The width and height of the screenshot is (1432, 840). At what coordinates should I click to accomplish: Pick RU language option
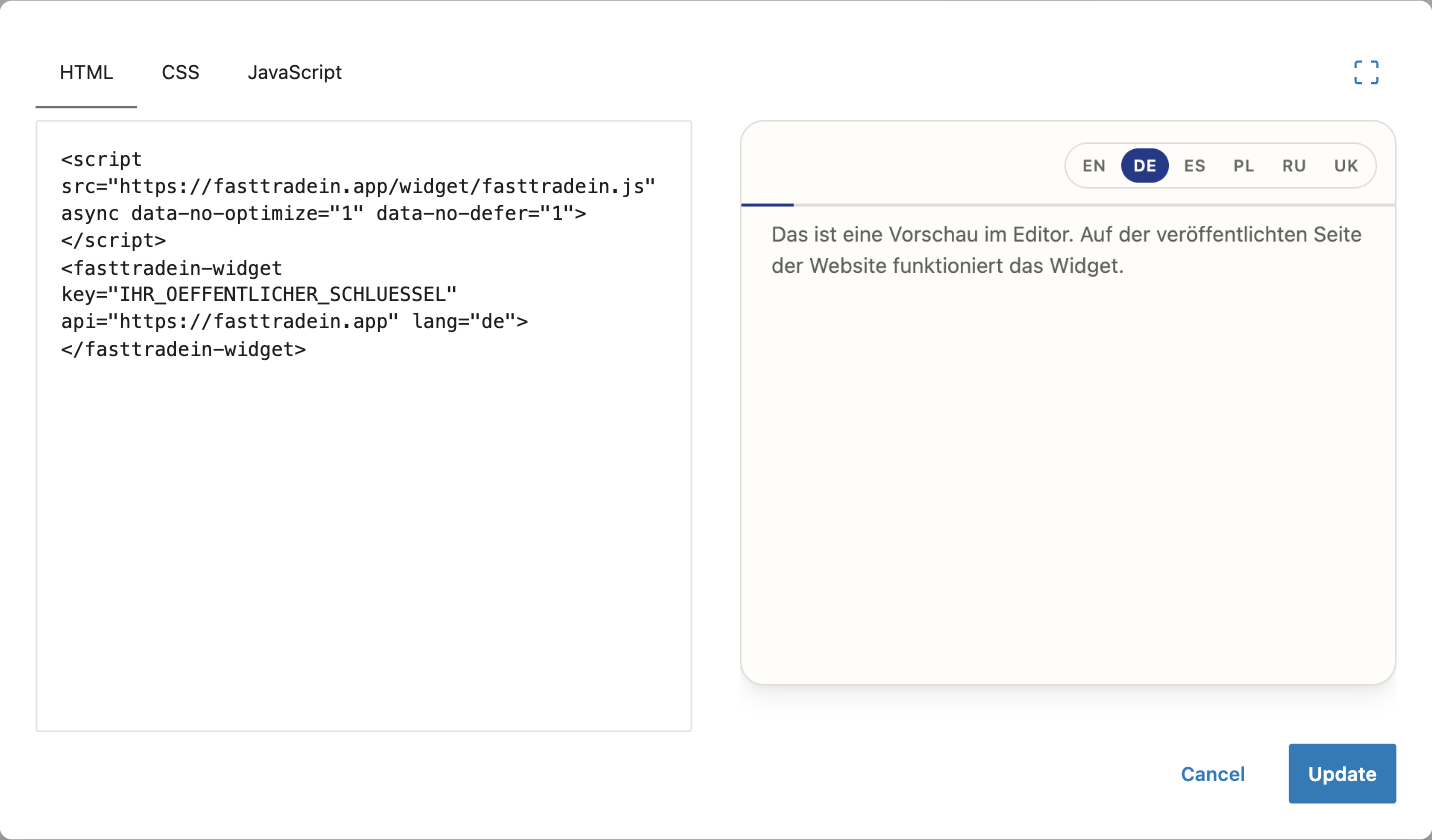pyautogui.click(x=1294, y=166)
